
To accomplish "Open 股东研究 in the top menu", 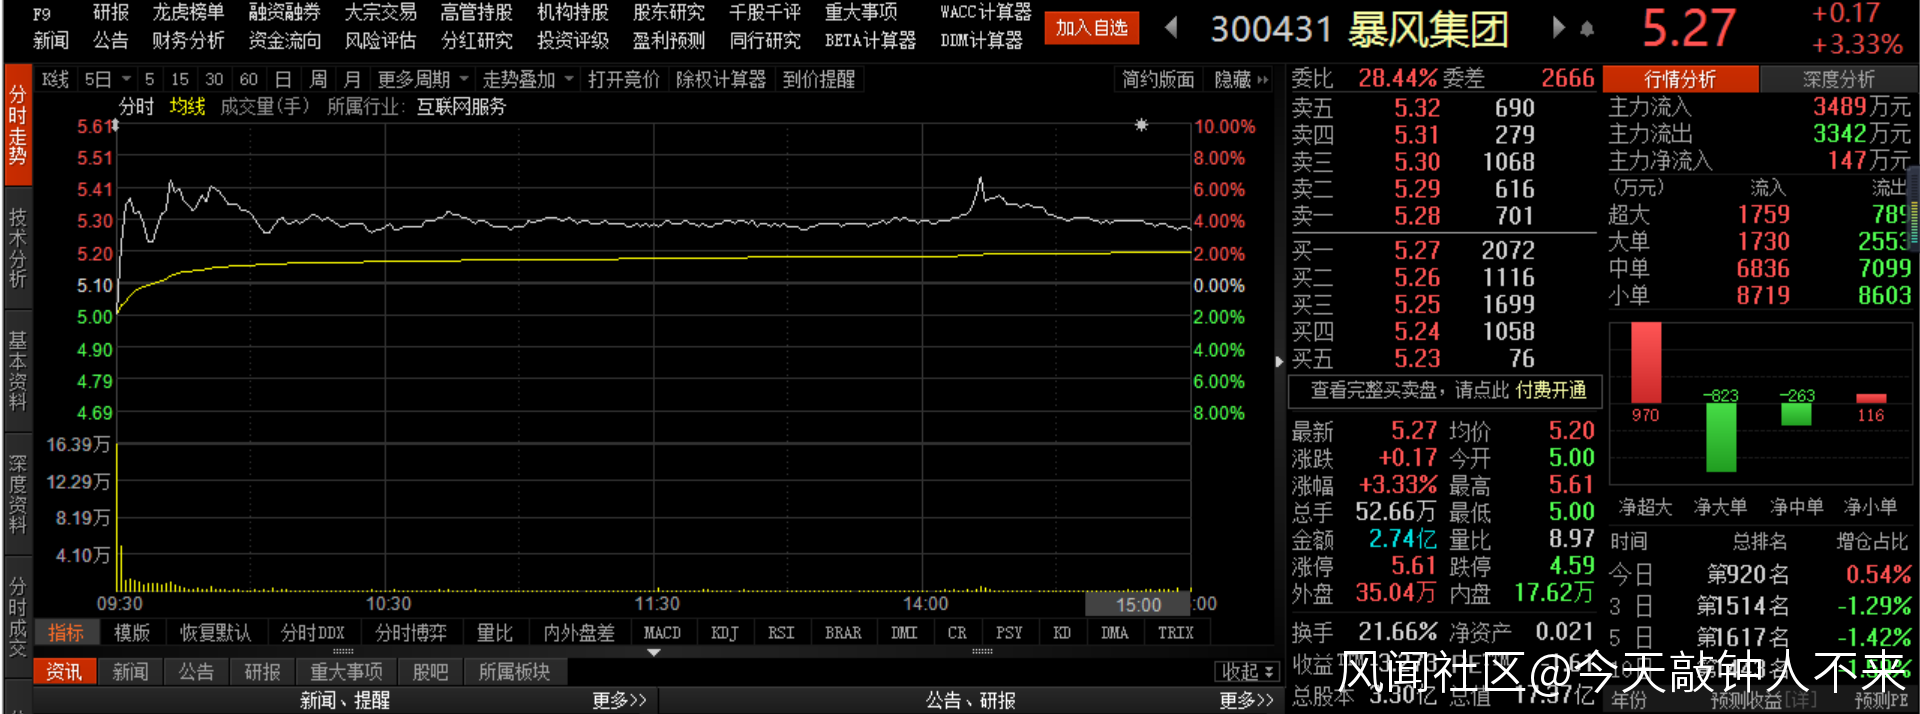I will tap(668, 12).
